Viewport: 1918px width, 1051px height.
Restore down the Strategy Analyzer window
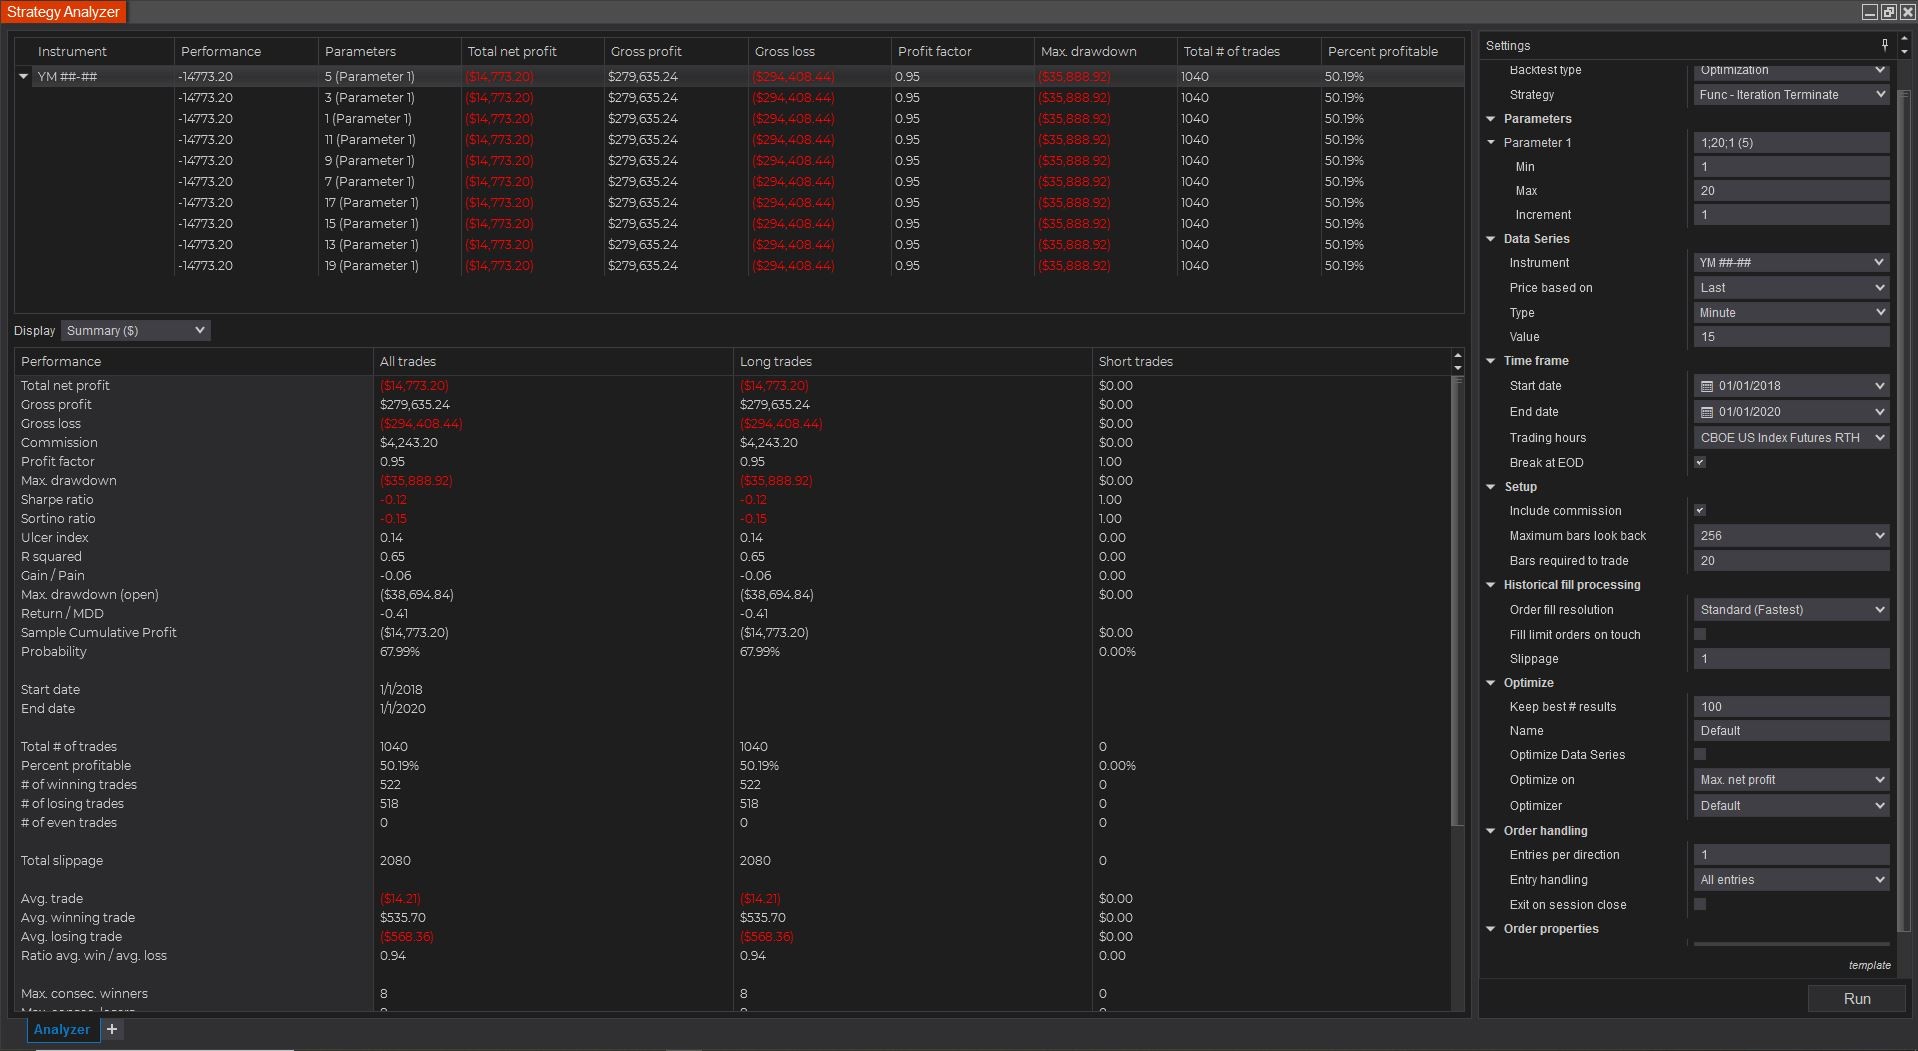(x=1888, y=12)
